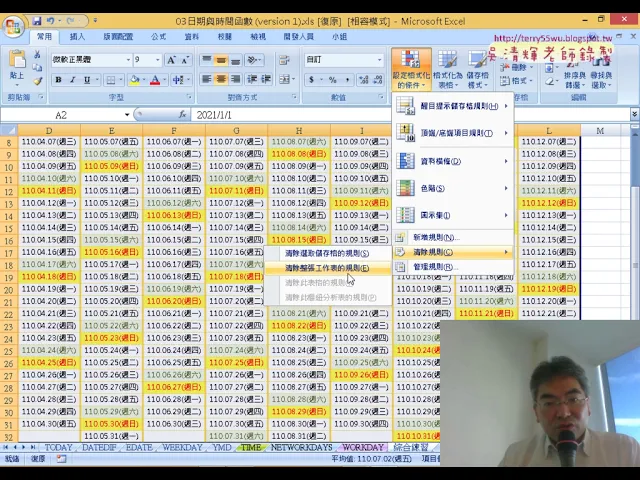Align text right
Image resolution: width=640 pixels, height=480 pixels.
(235, 79)
